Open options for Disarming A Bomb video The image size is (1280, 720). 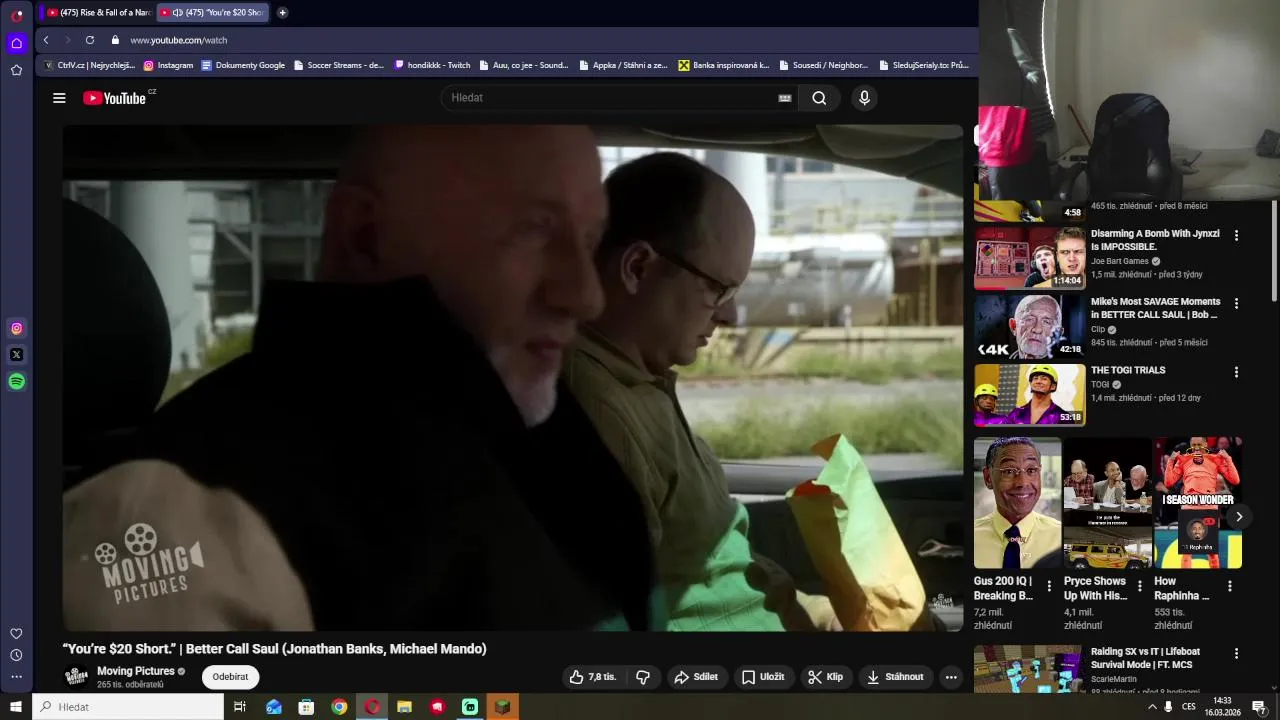tap(1236, 235)
